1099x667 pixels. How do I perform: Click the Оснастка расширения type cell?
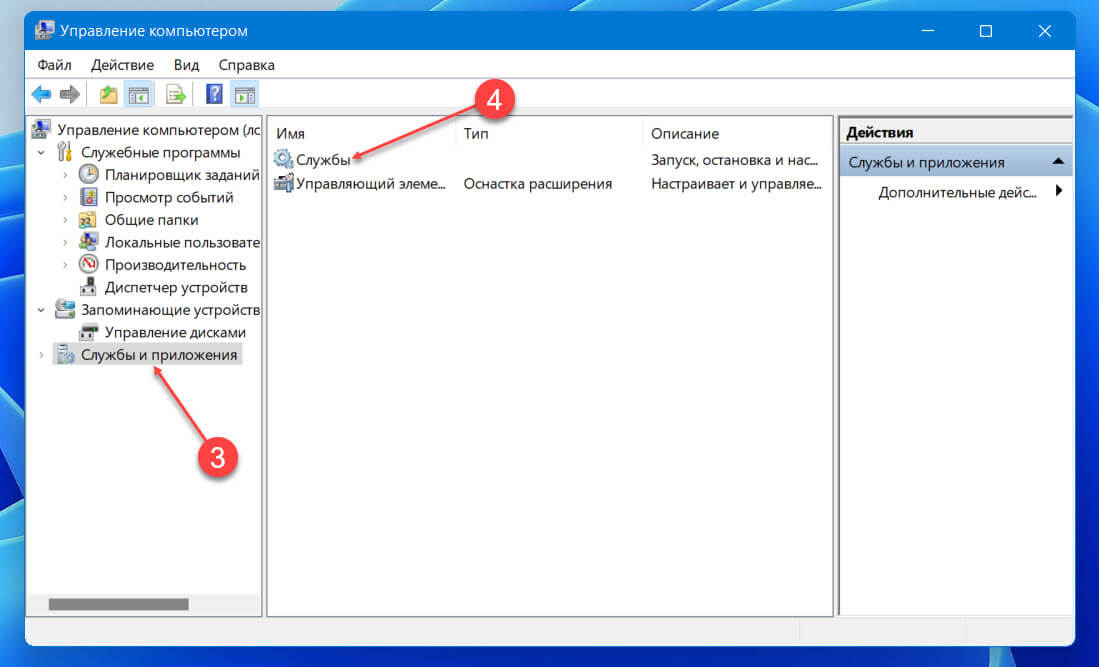click(x=538, y=184)
